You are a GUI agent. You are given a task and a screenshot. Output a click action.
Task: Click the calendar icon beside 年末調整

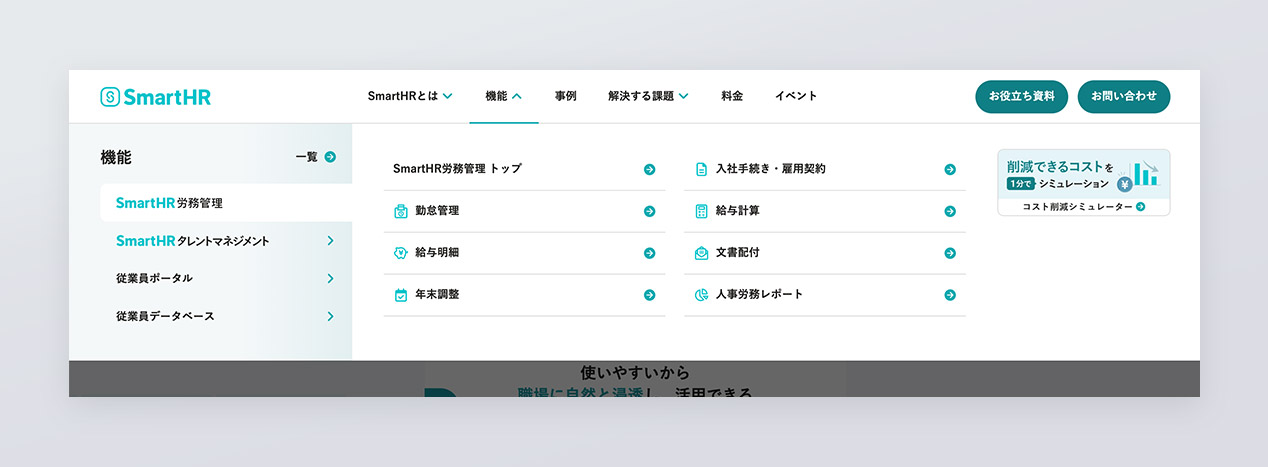coord(401,295)
